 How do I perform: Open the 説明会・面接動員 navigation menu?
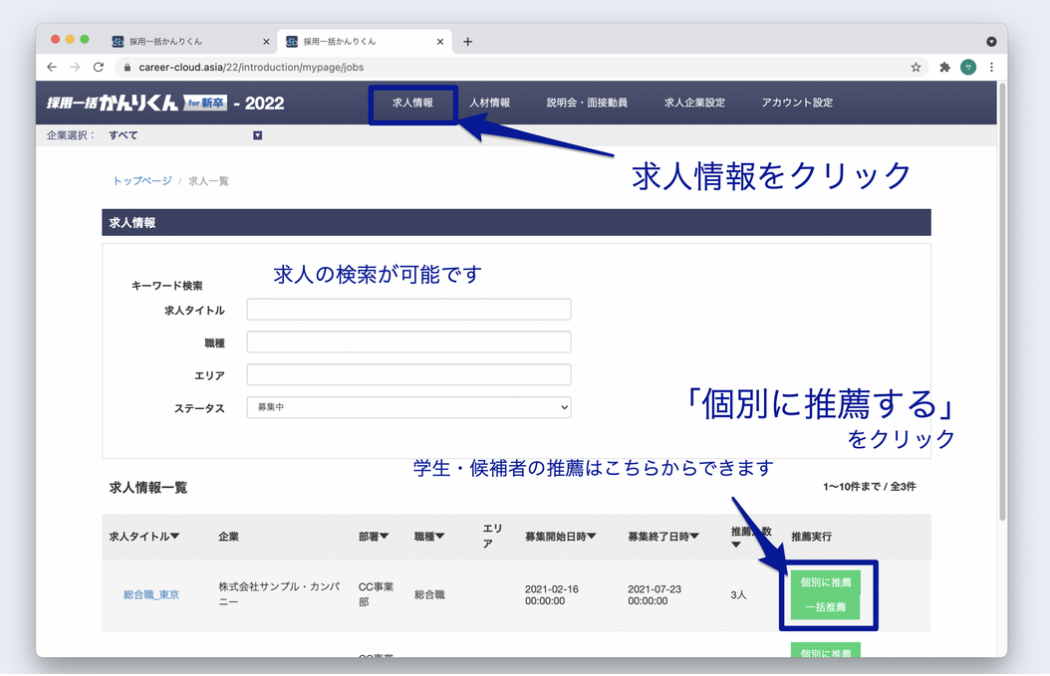pyautogui.click(x=588, y=102)
